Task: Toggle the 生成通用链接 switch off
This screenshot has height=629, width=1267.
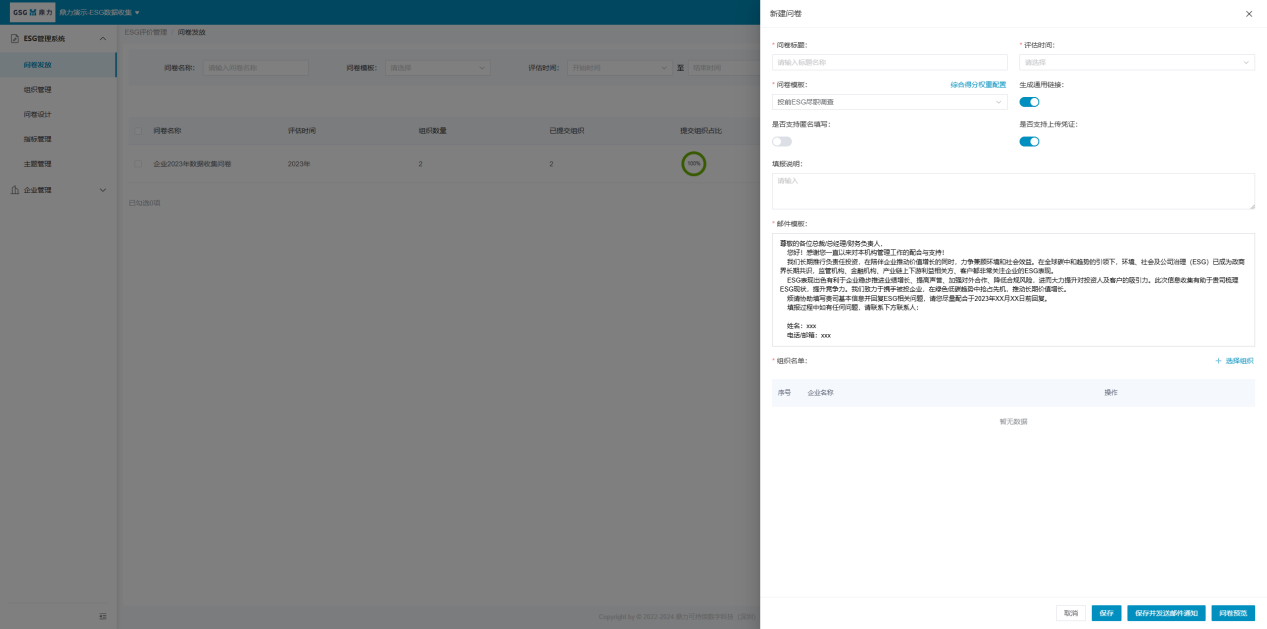Action: pyautogui.click(x=1029, y=102)
